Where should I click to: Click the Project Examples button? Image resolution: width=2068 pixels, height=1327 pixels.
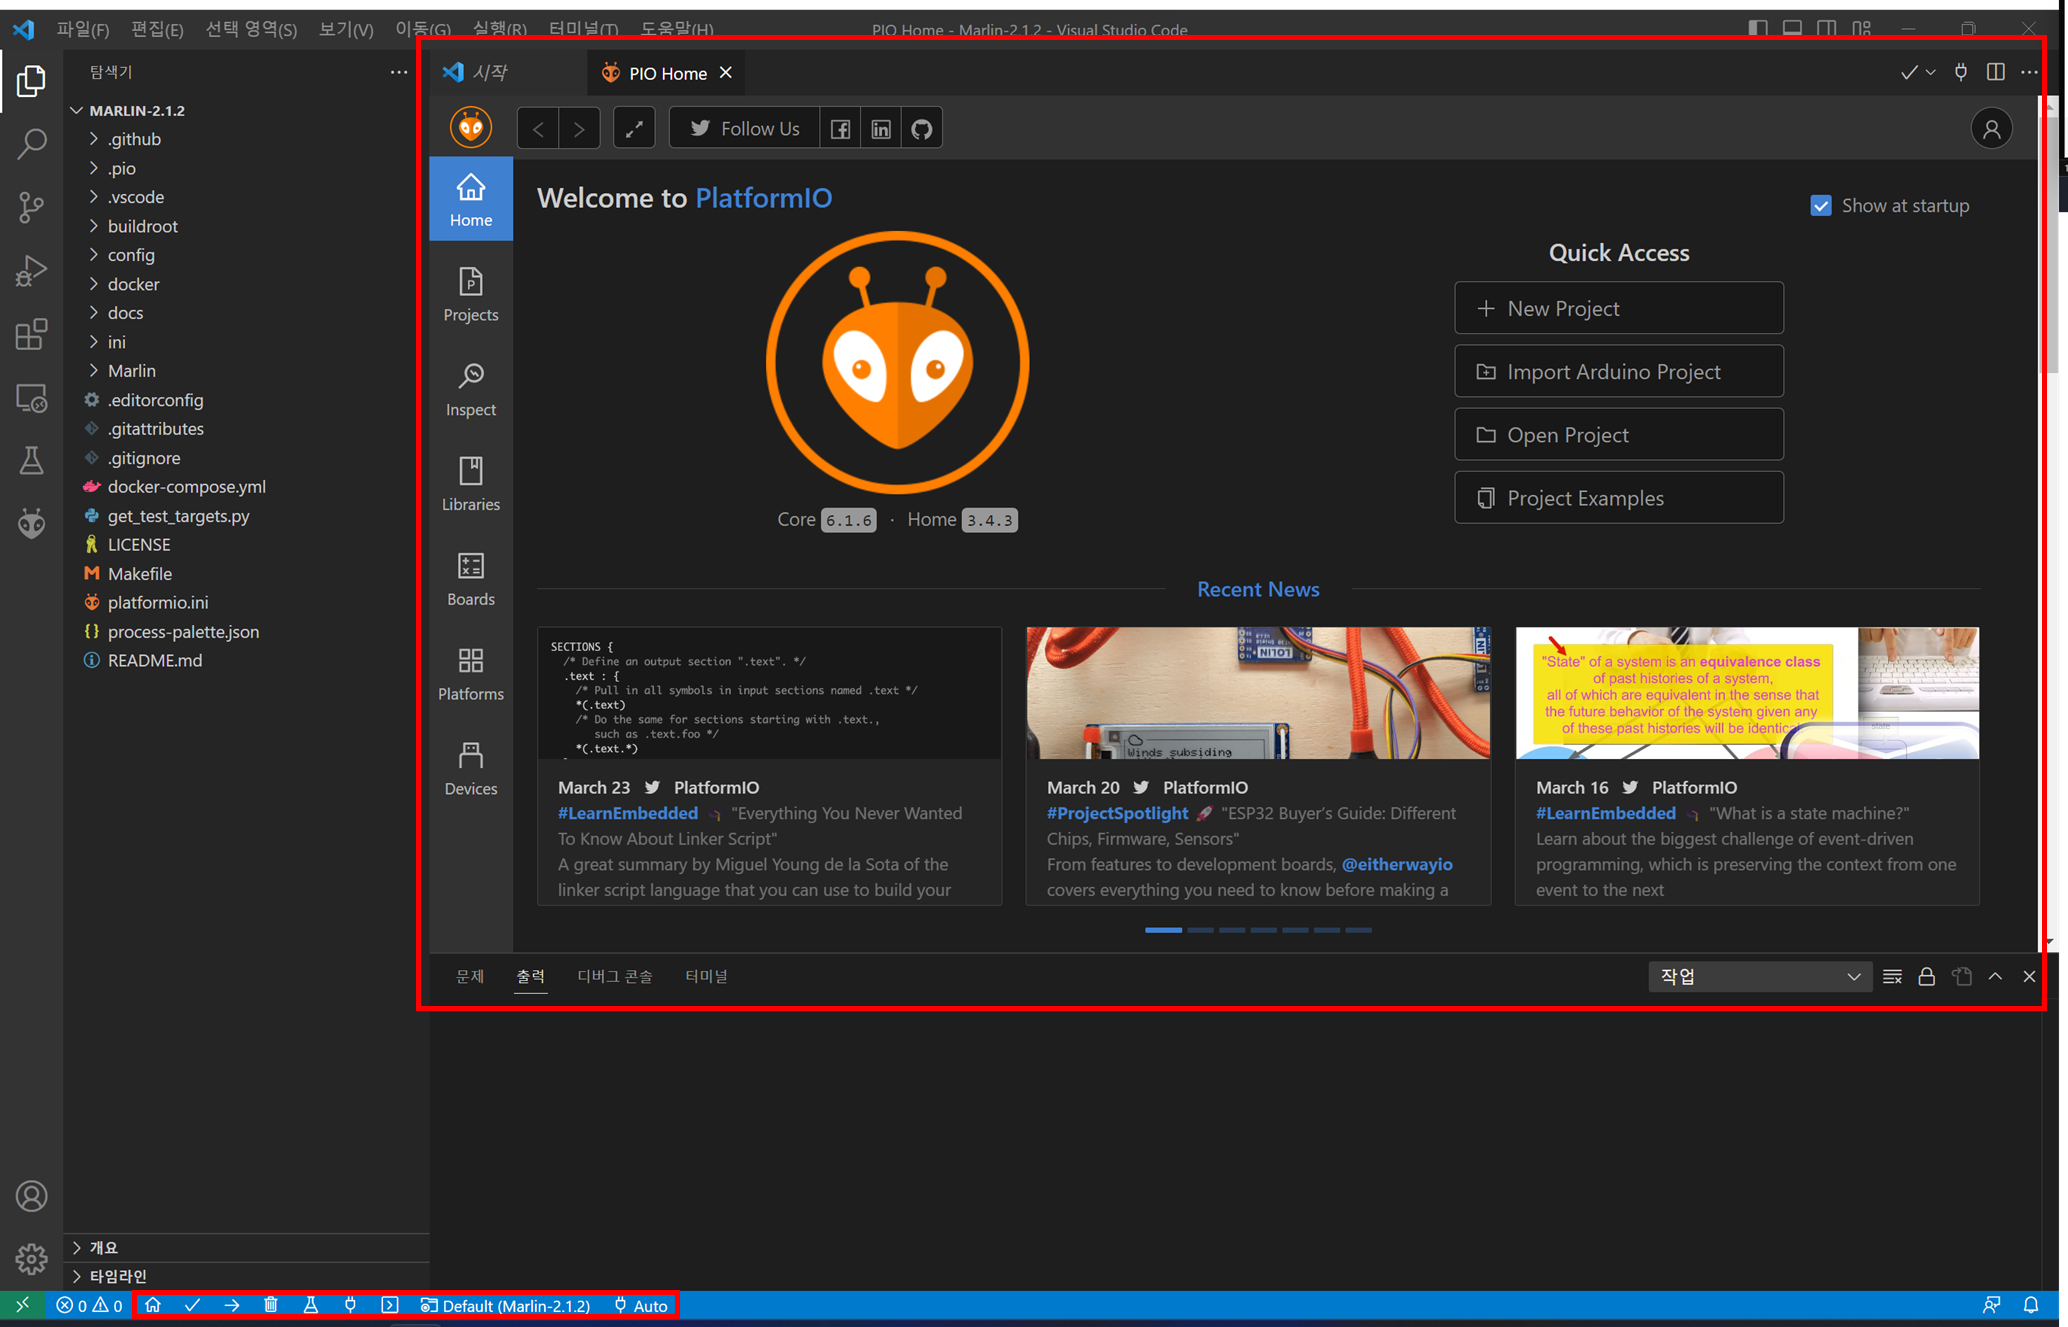click(x=1618, y=497)
